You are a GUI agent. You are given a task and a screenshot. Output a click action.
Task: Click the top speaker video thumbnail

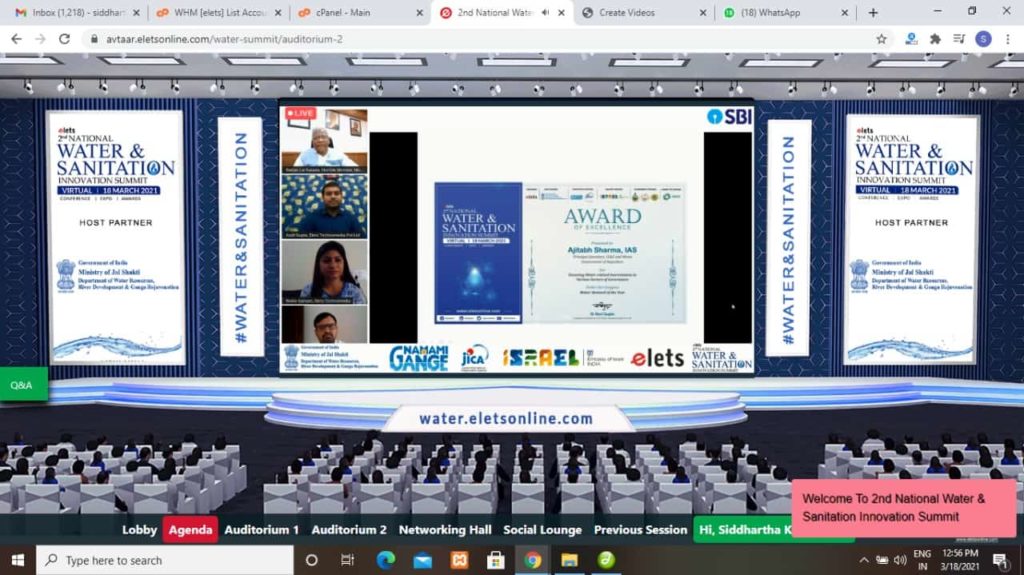(324, 140)
